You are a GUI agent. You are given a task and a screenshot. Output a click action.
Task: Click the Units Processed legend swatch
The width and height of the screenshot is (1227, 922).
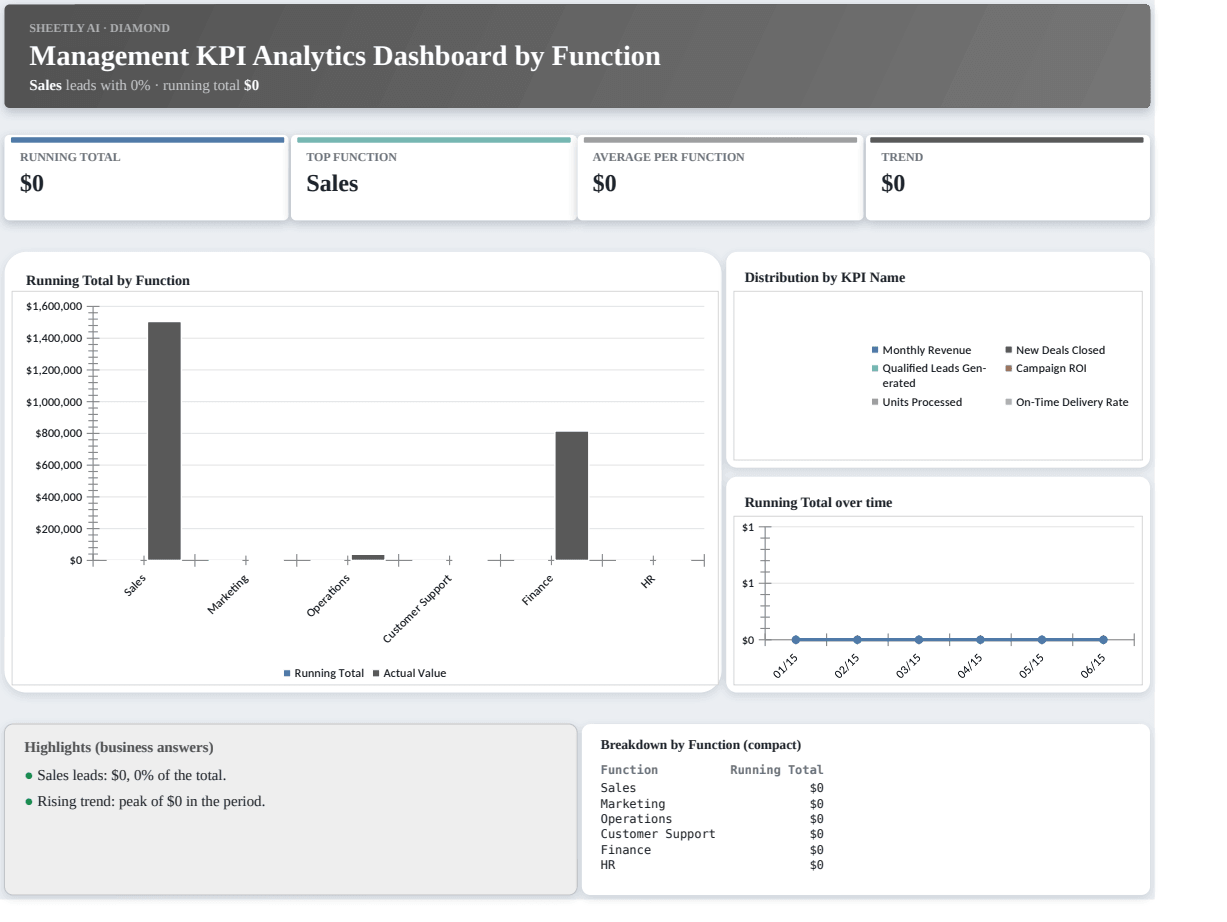tap(875, 402)
